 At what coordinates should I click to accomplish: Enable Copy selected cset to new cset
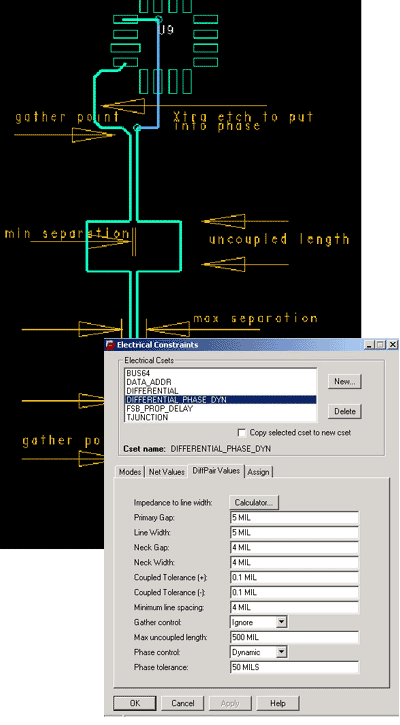[x=241, y=433]
